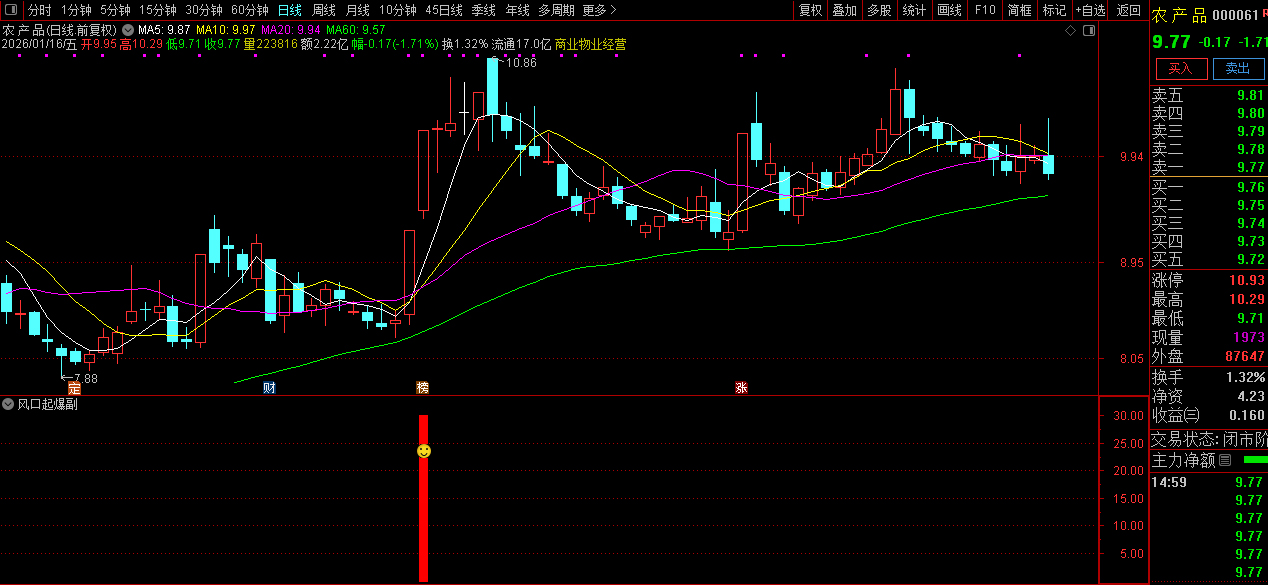1268x585 pixels.
Task: Click the MA20: 9.94 moving average label
Action: click(290, 31)
